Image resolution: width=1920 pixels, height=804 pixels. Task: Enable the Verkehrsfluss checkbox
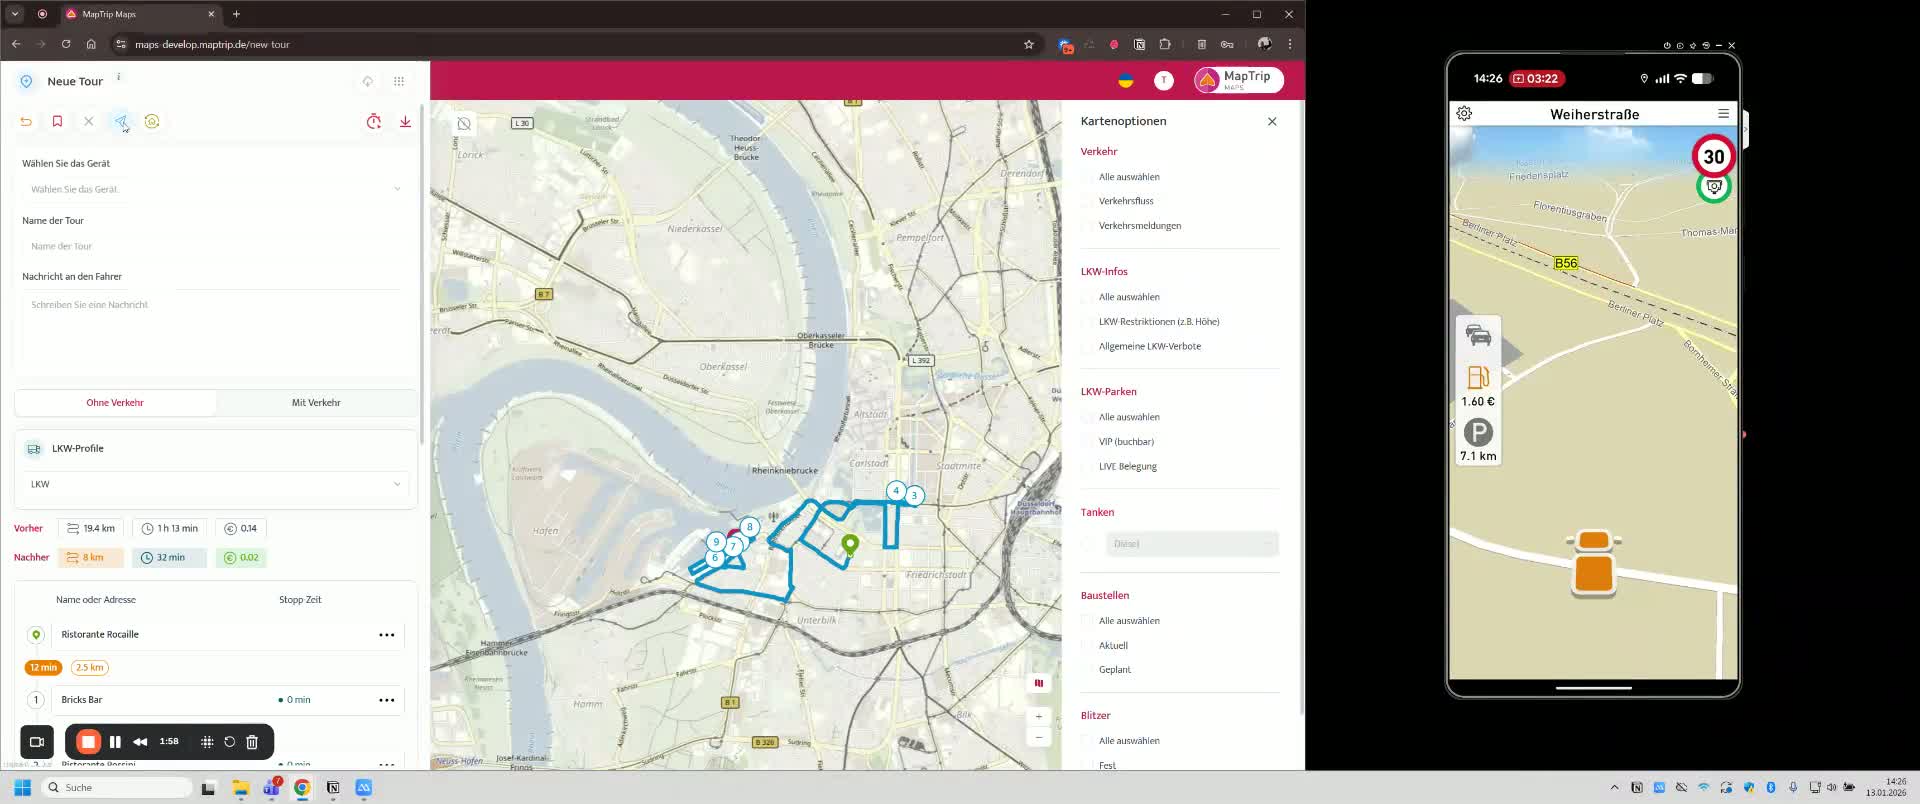pyautogui.click(x=1087, y=202)
